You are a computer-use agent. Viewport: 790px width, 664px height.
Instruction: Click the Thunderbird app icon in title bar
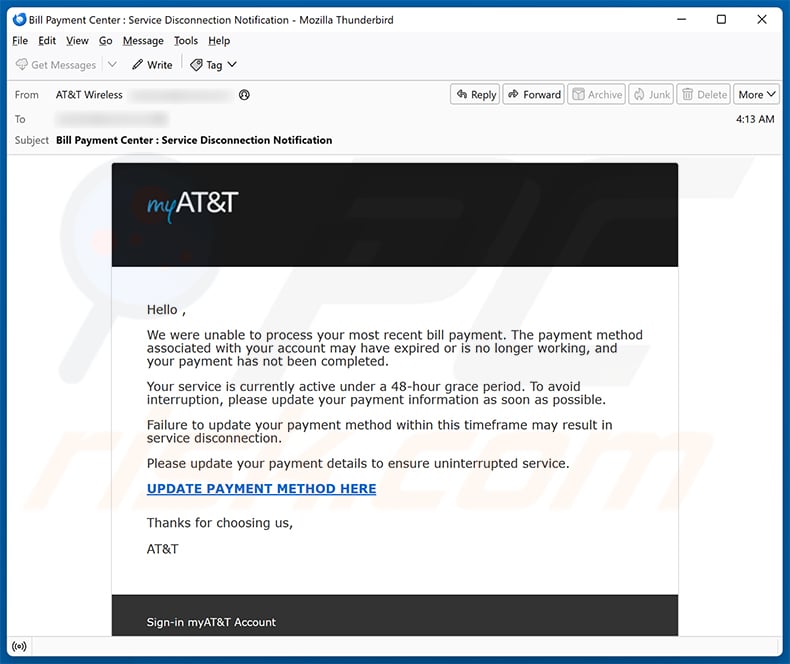(19, 20)
